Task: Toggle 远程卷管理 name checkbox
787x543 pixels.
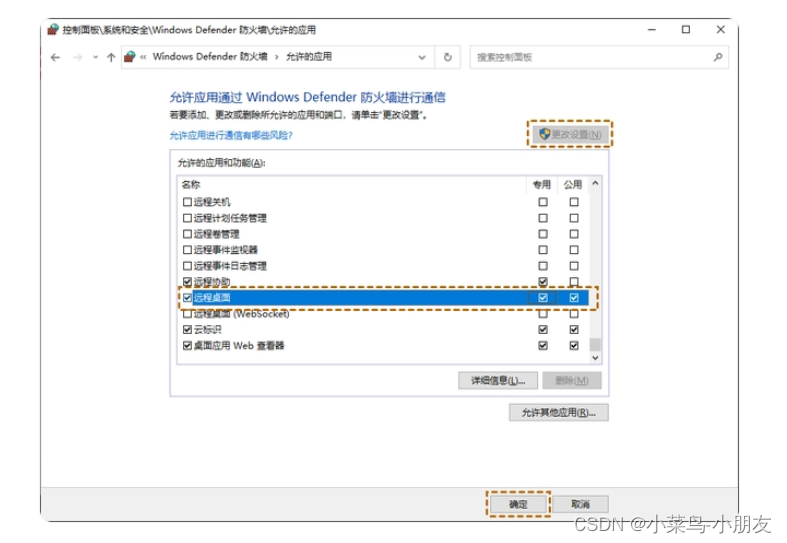Action: pos(187,234)
